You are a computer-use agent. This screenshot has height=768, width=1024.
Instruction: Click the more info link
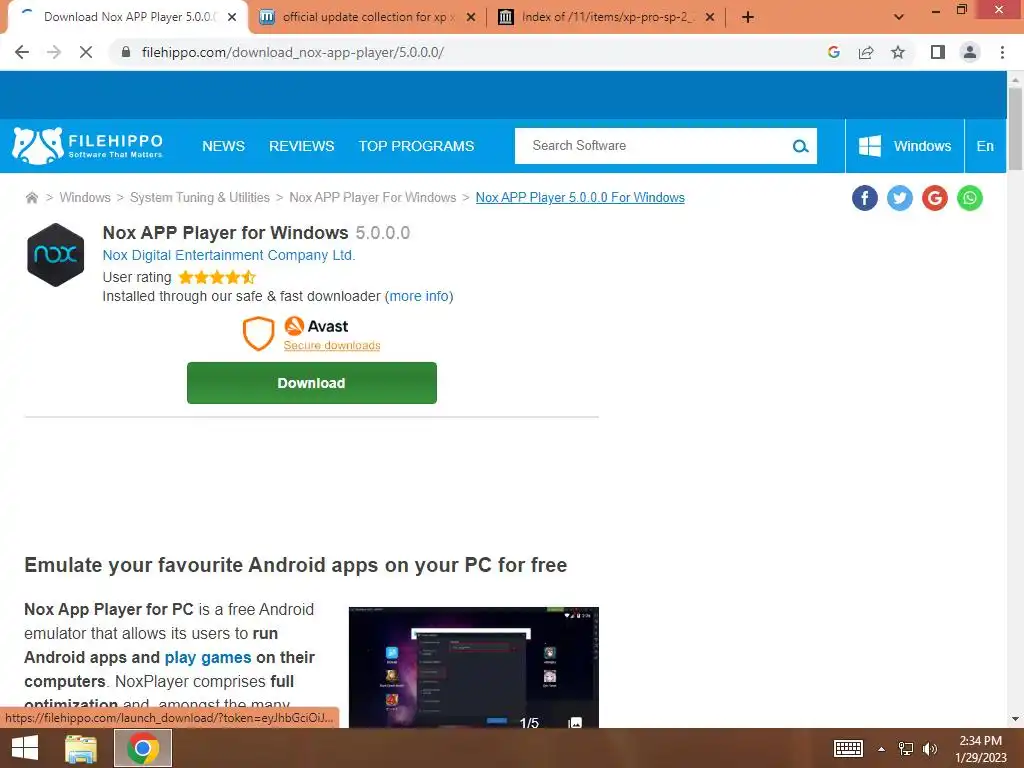(419, 296)
